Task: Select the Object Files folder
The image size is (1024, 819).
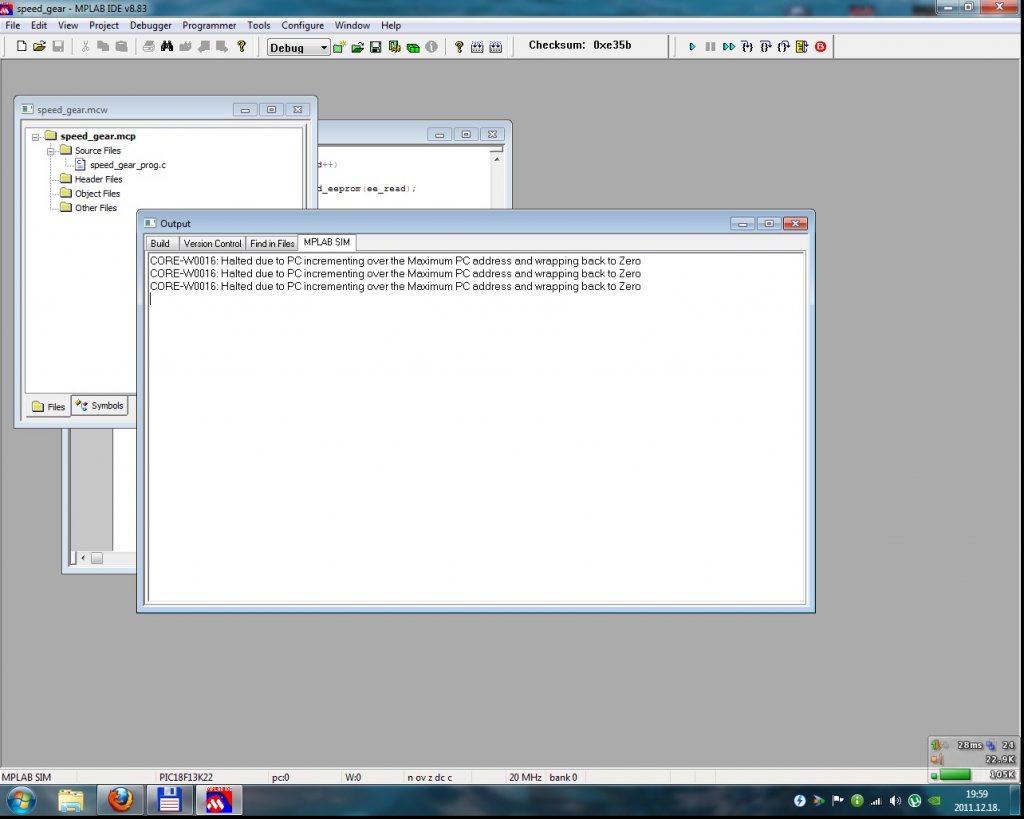Action: coord(97,193)
